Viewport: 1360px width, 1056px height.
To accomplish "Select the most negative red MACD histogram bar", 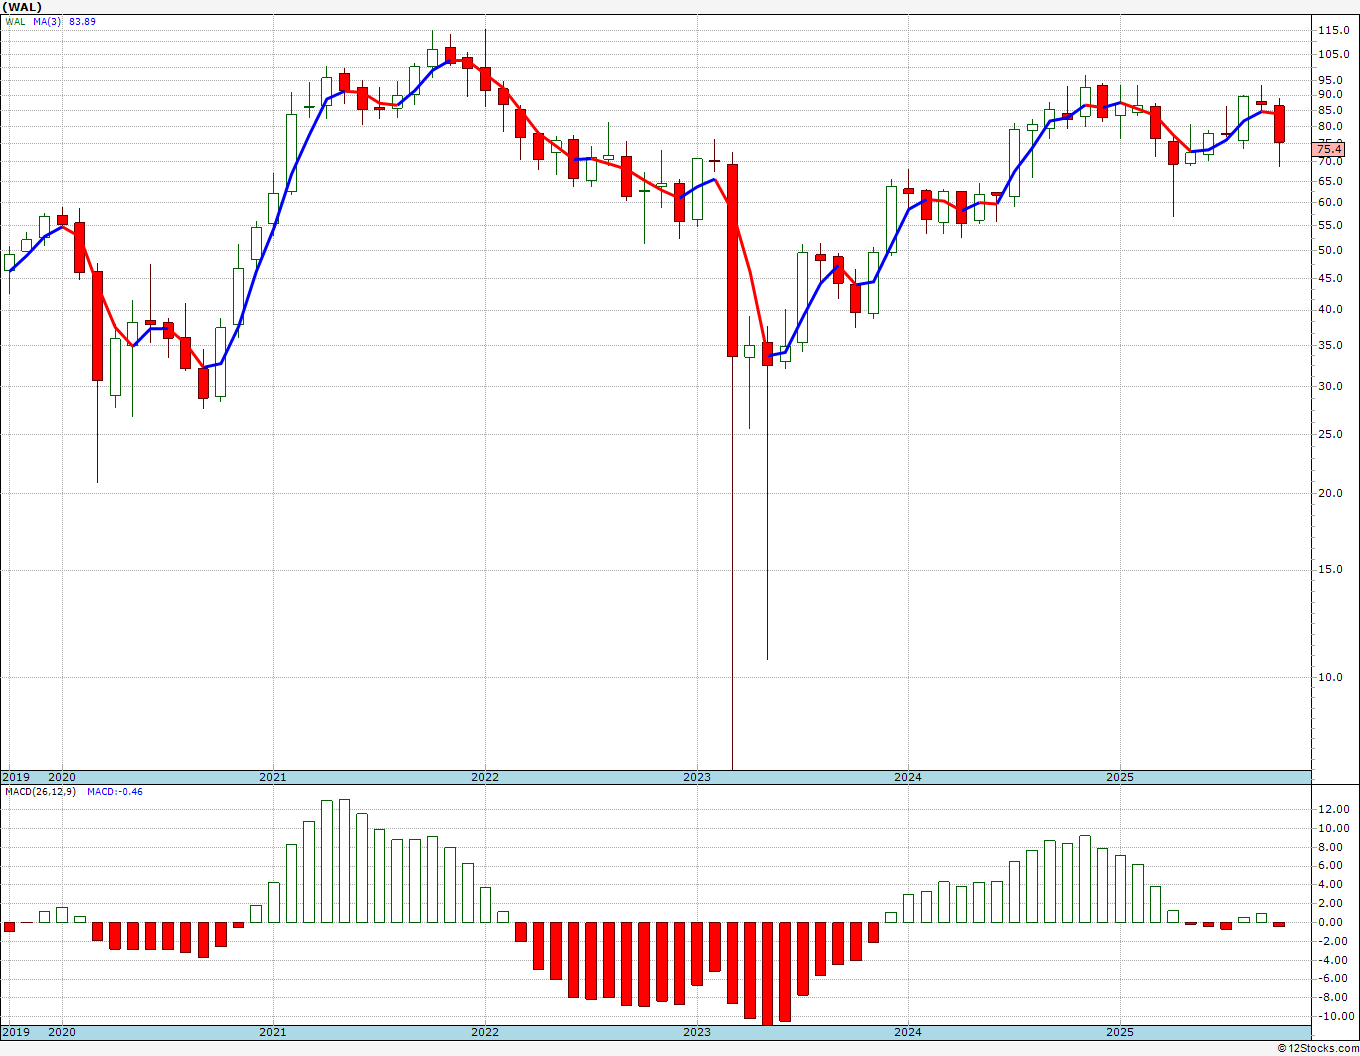I will 768,973.
